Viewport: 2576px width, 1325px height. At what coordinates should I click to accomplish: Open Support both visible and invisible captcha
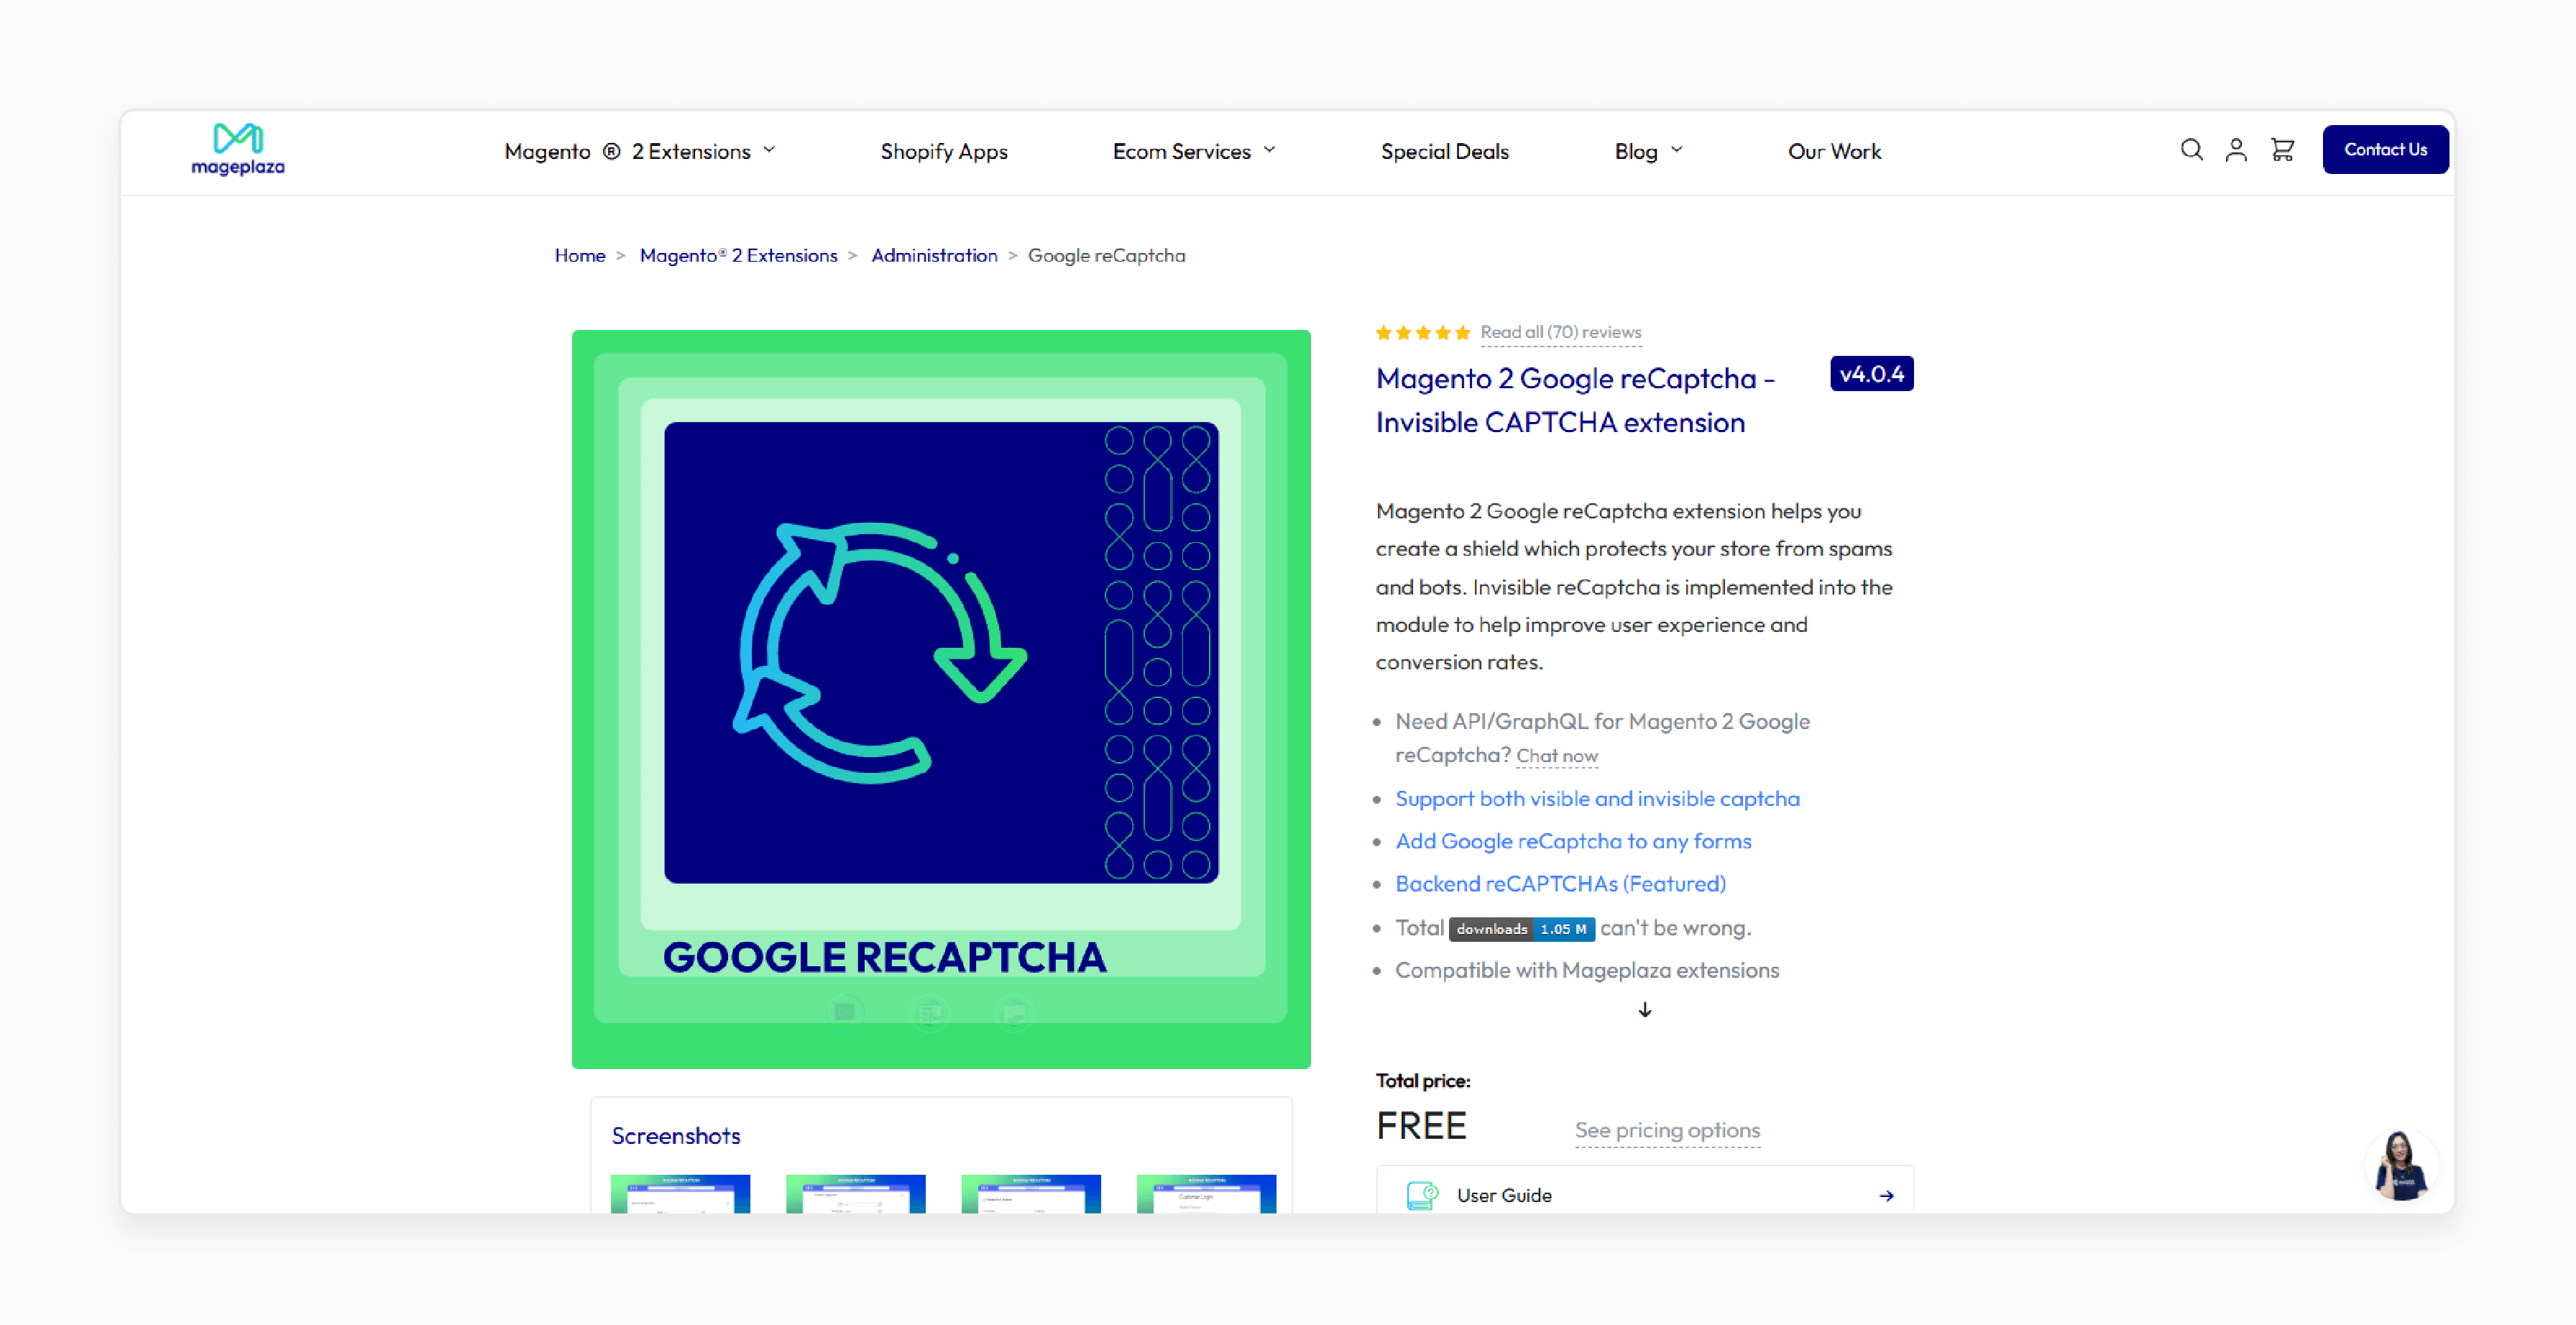1597,799
